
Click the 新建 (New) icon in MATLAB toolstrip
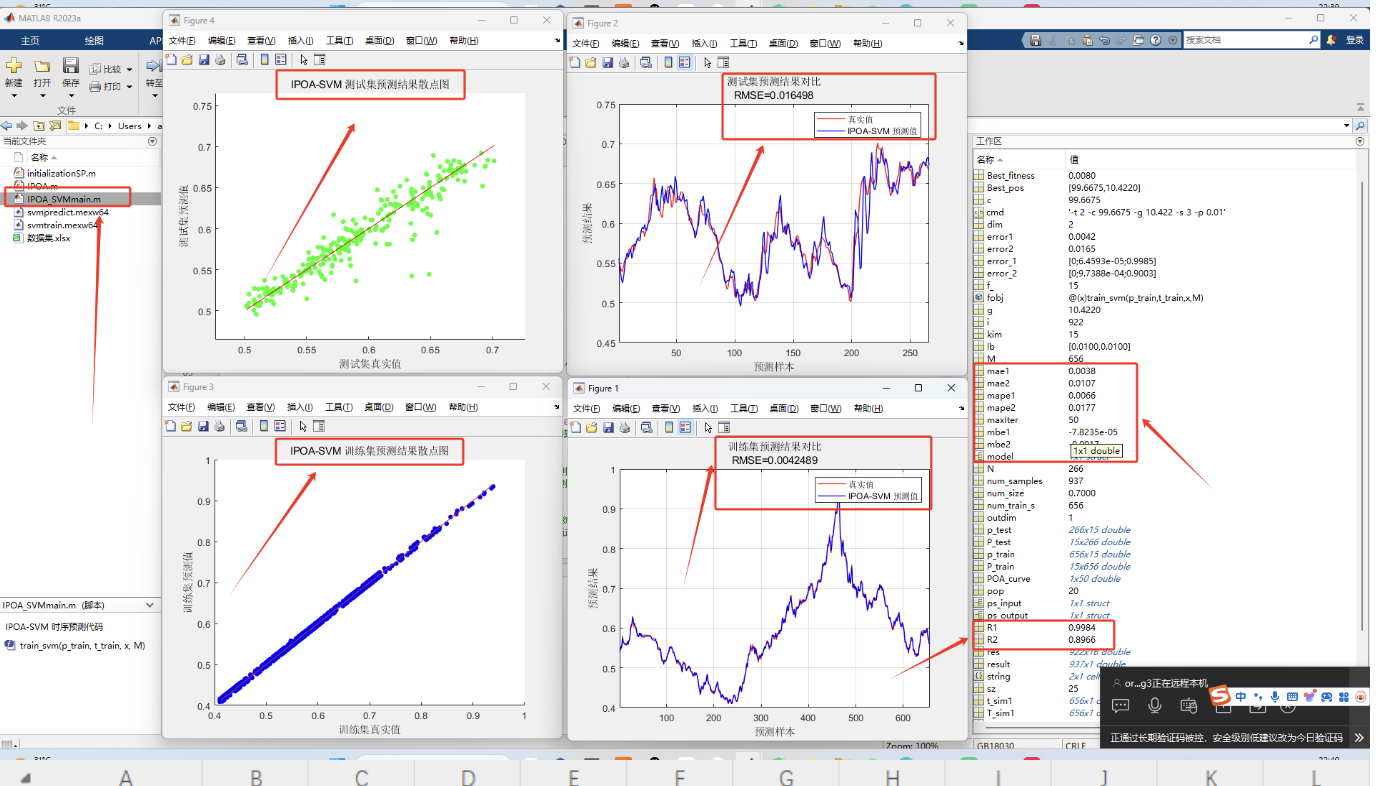pyautogui.click(x=13, y=65)
